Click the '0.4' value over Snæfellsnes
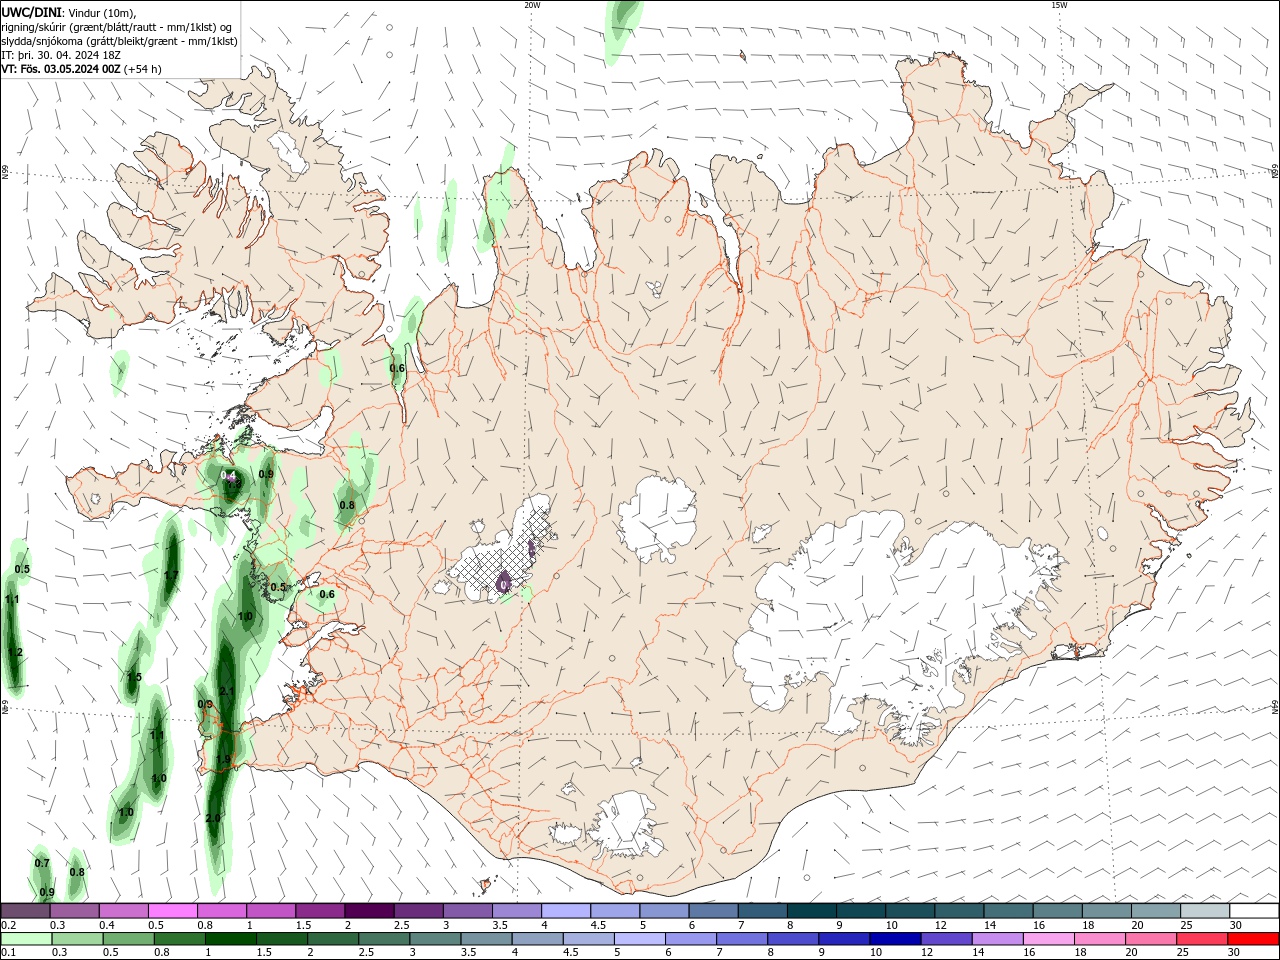This screenshot has width=1280, height=960. 228,475
